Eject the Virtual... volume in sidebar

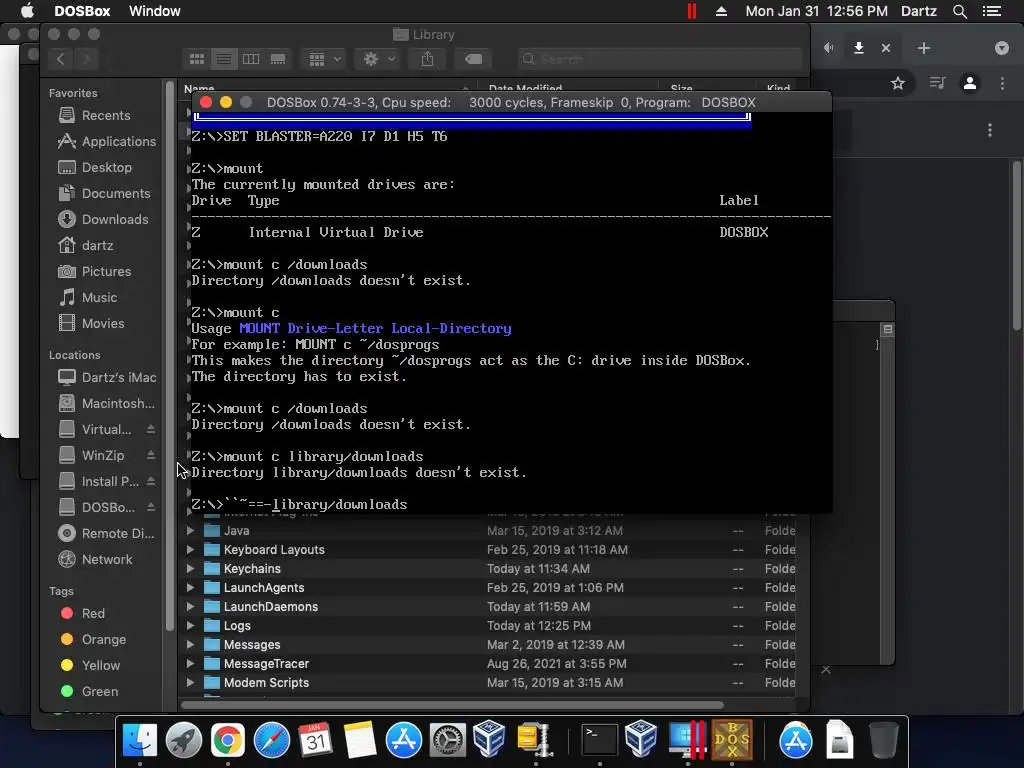[151, 429]
